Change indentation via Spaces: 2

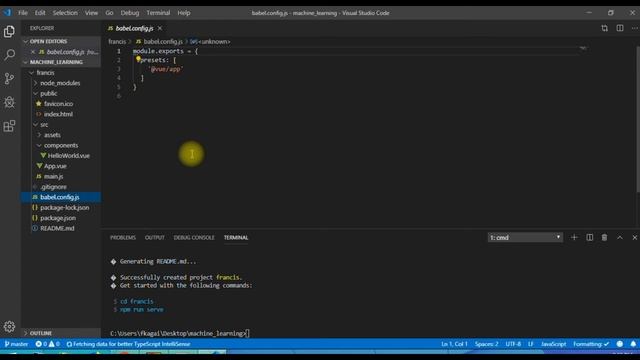tap(486, 344)
